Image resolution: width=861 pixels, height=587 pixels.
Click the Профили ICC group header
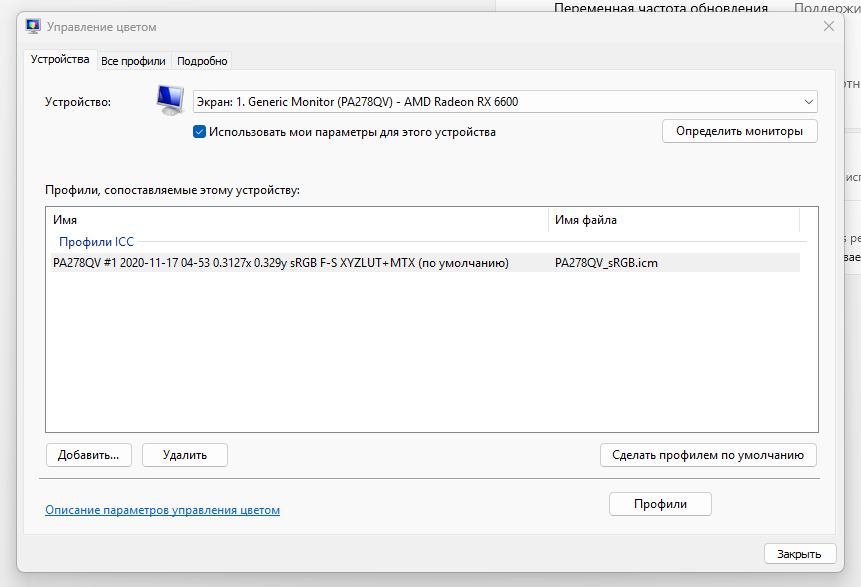tap(97, 242)
